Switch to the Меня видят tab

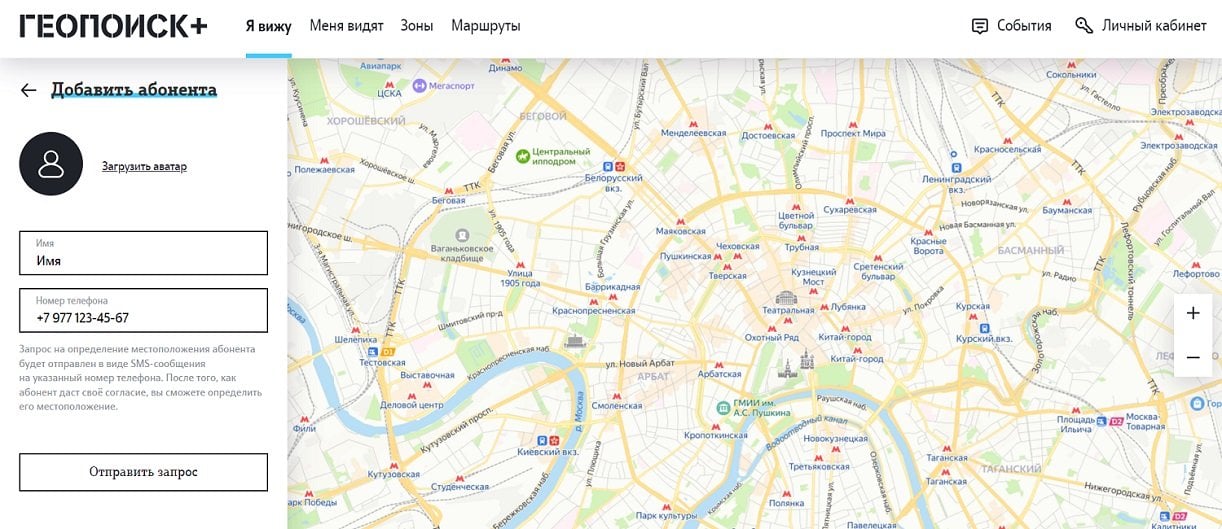tap(346, 26)
